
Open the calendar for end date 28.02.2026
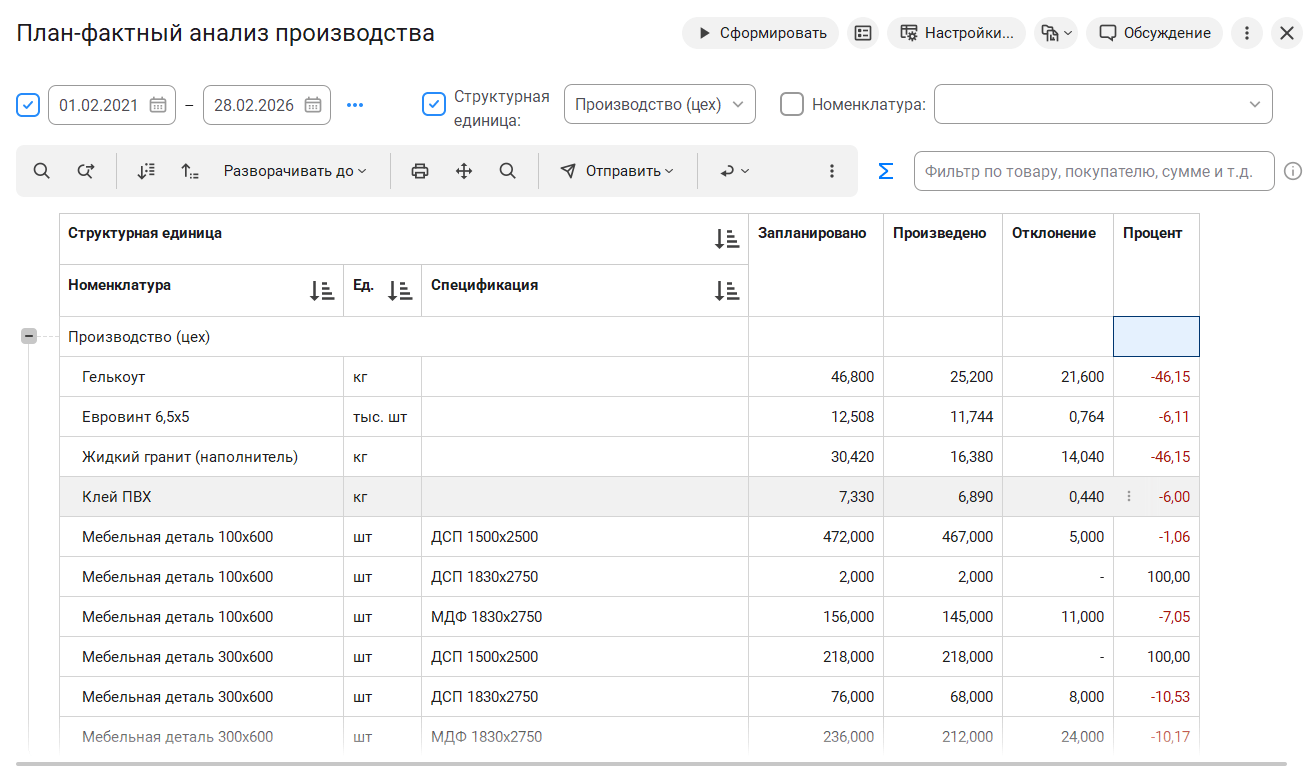pos(312,105)
